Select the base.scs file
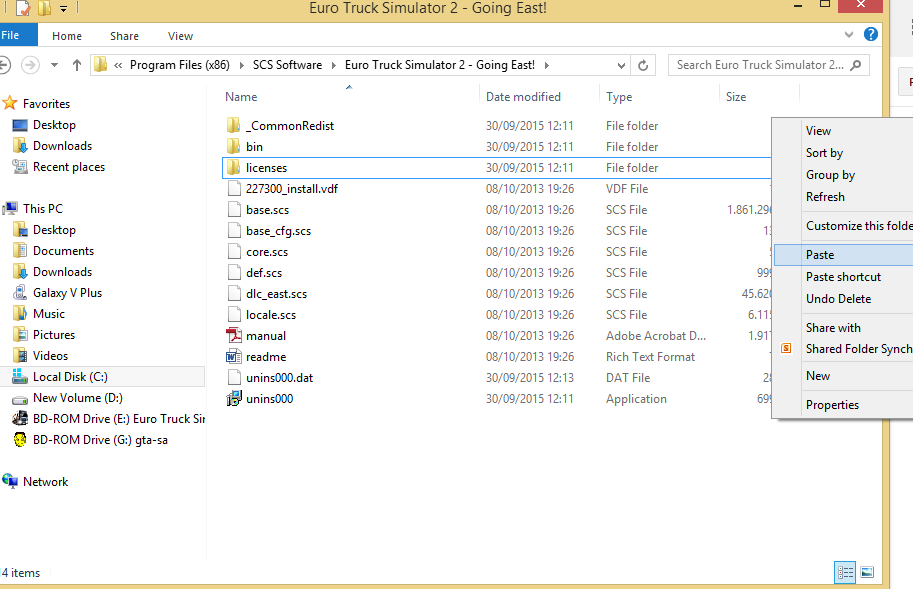913x589 pixels. pos(267,210)
